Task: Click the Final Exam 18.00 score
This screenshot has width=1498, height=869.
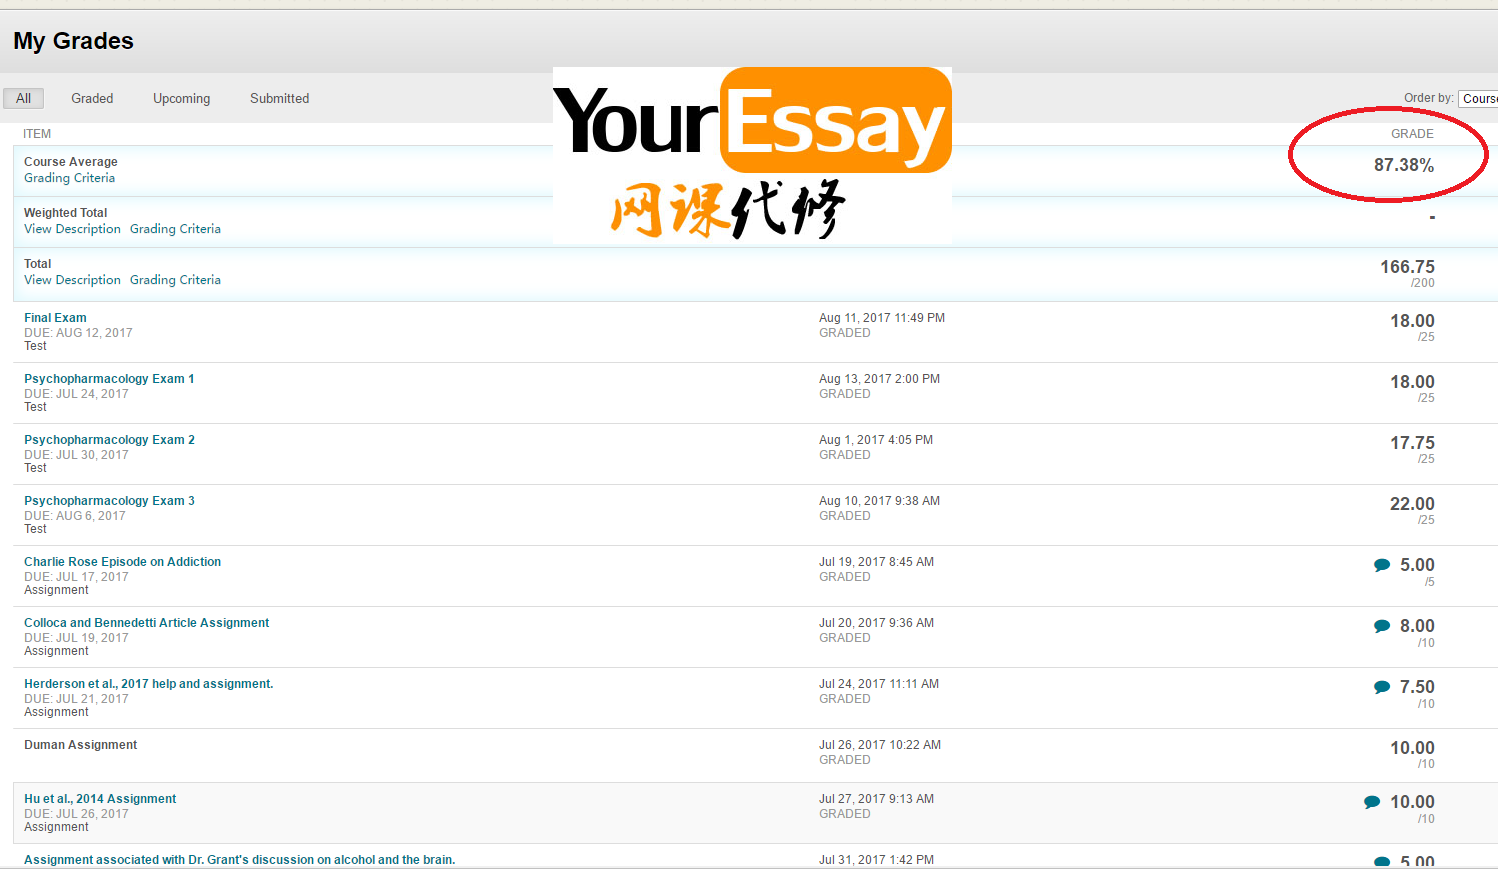Action: pos(1412,321)
